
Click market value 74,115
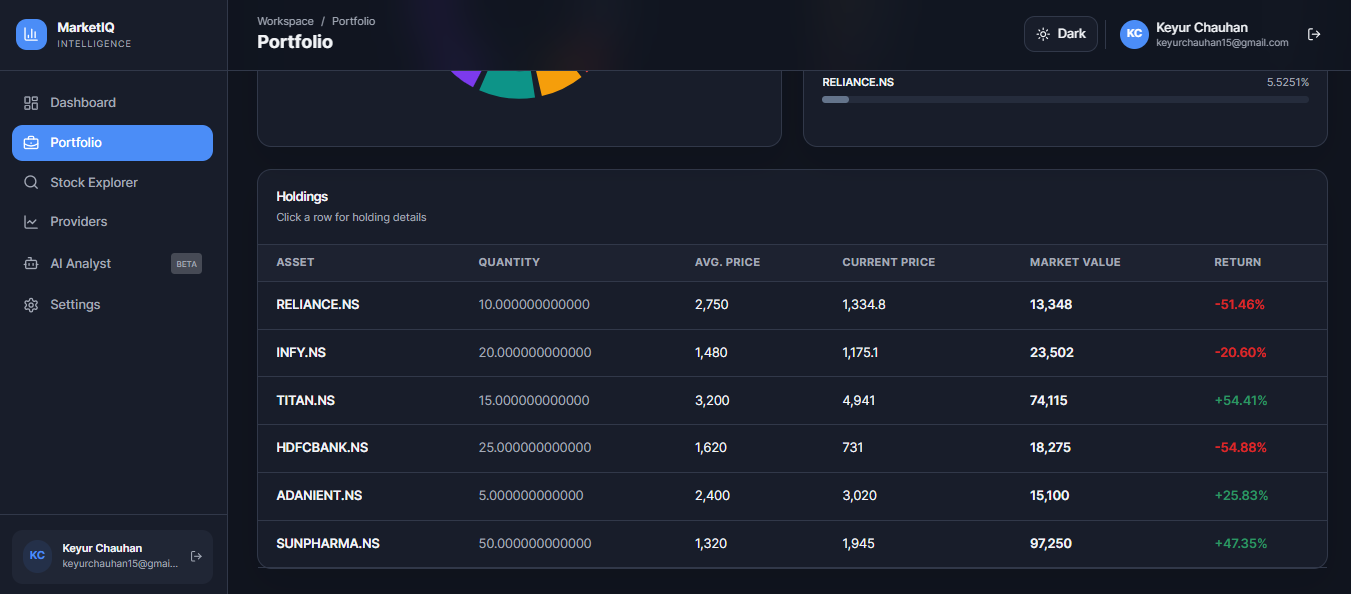(1049, 401)
